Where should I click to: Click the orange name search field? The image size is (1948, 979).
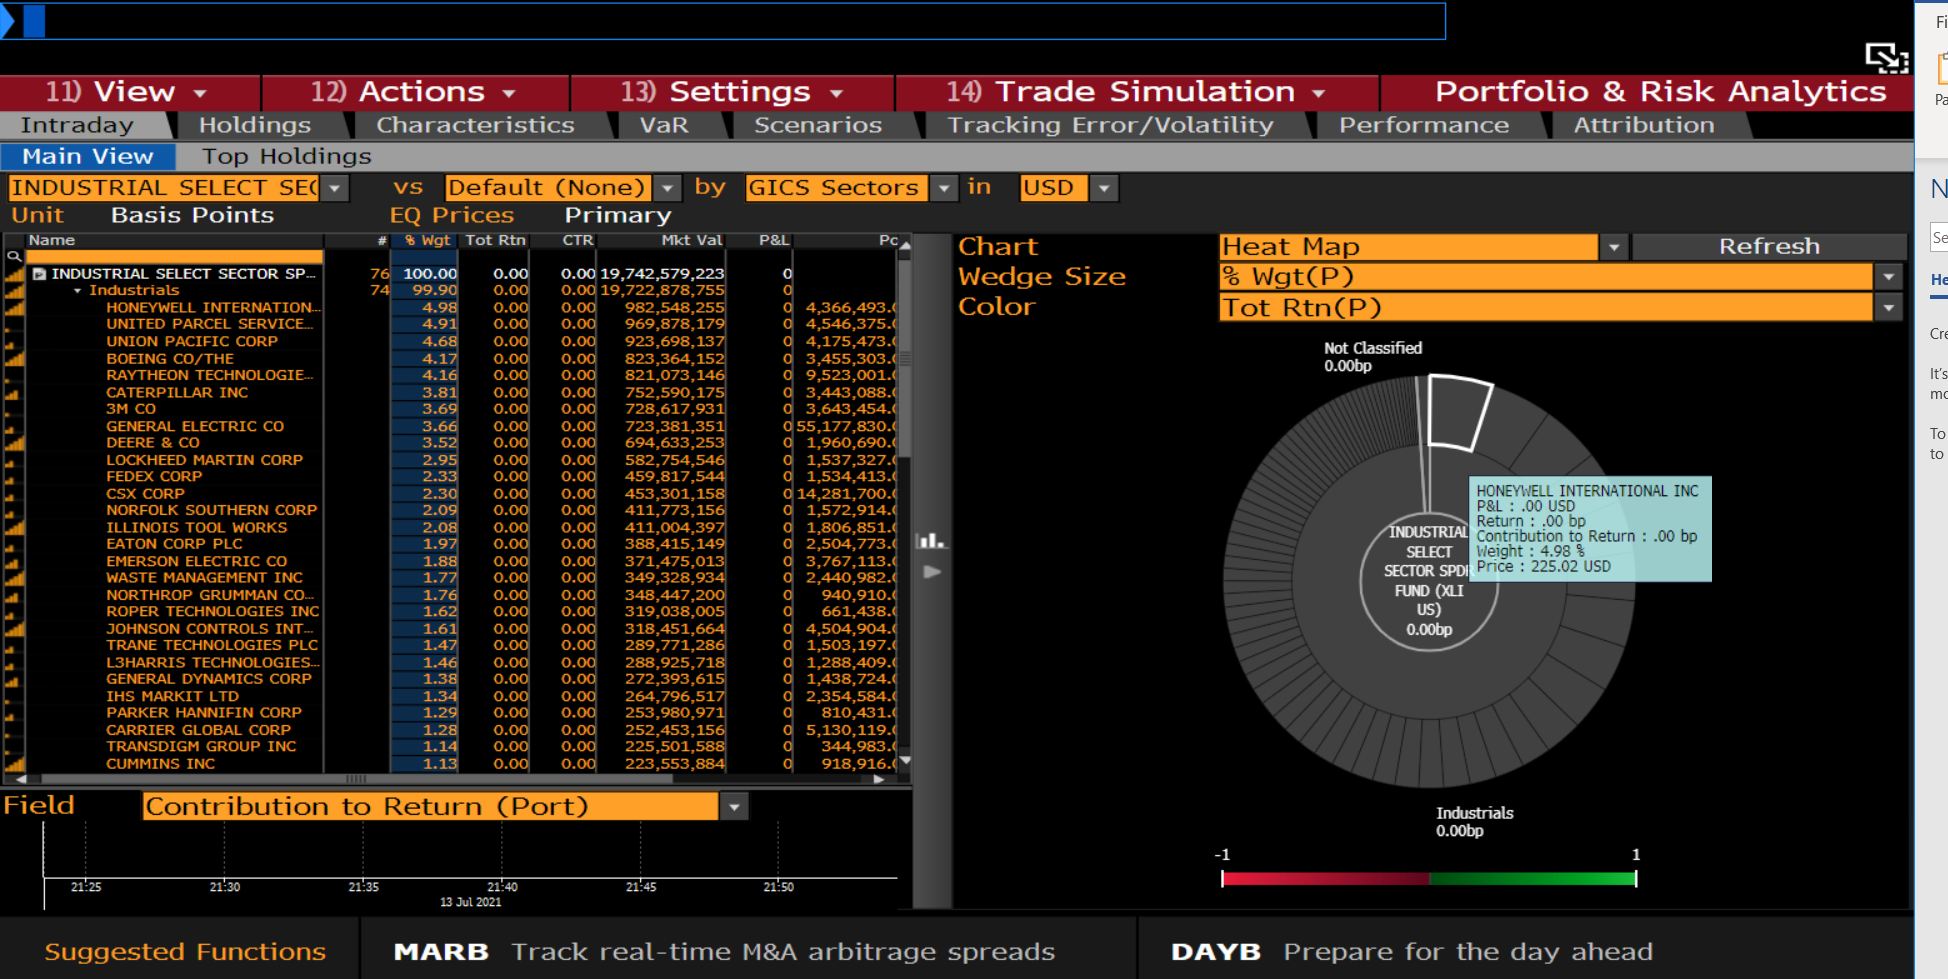(x=174, y=257)
